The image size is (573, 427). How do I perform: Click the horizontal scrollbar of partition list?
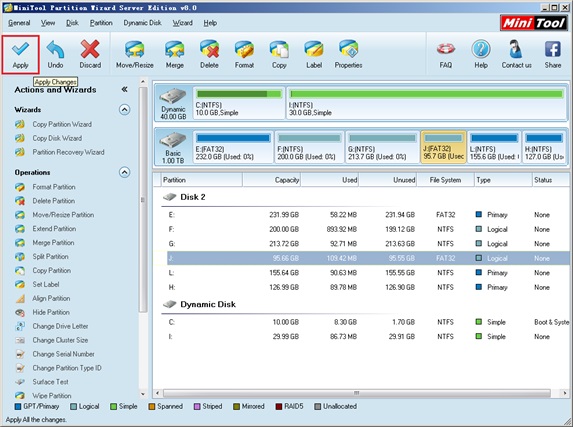coord(357,393)
